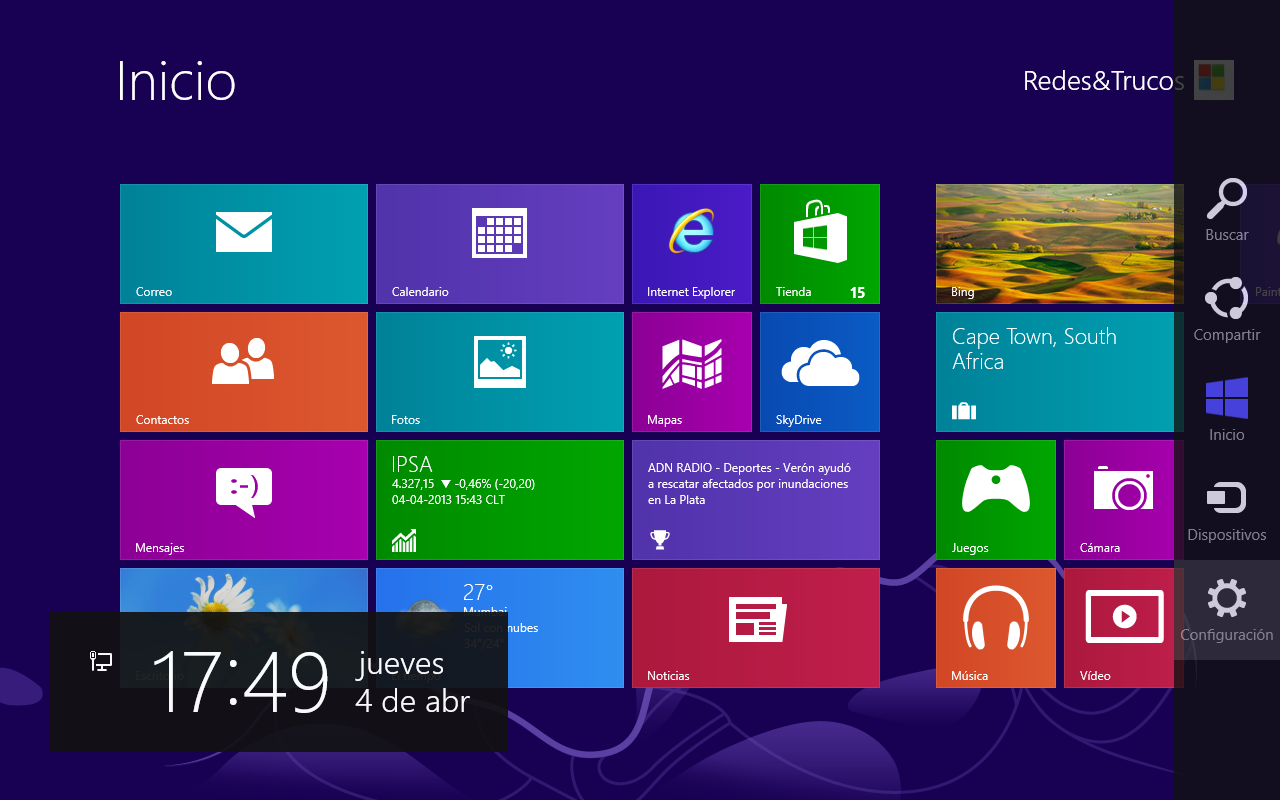Screen dimensions: 1280x800
Task: Open the Juegos games tile
Action: click(996, 500)
